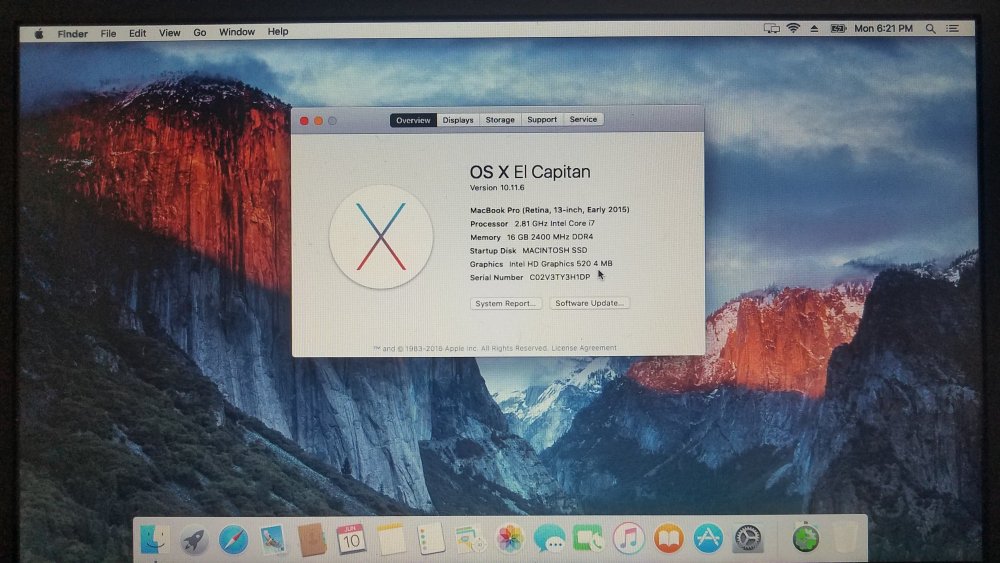The height and width of the screenshot is (563, 1000).
Task: Click Version 10.11.6 text
Action: click(x=497, y=187)
